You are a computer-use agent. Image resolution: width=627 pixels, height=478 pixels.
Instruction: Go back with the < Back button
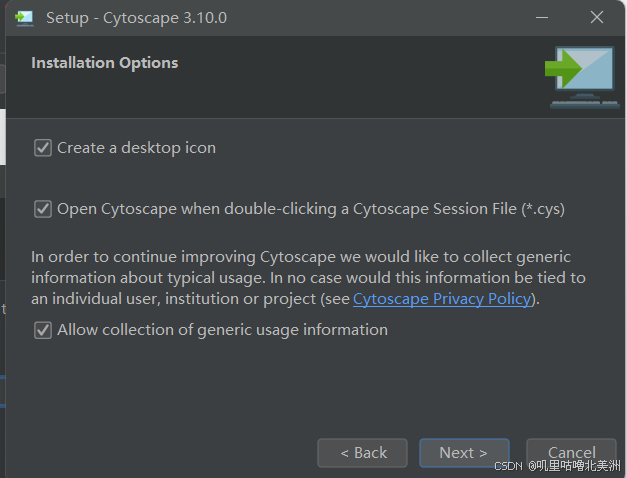[362, 453]
